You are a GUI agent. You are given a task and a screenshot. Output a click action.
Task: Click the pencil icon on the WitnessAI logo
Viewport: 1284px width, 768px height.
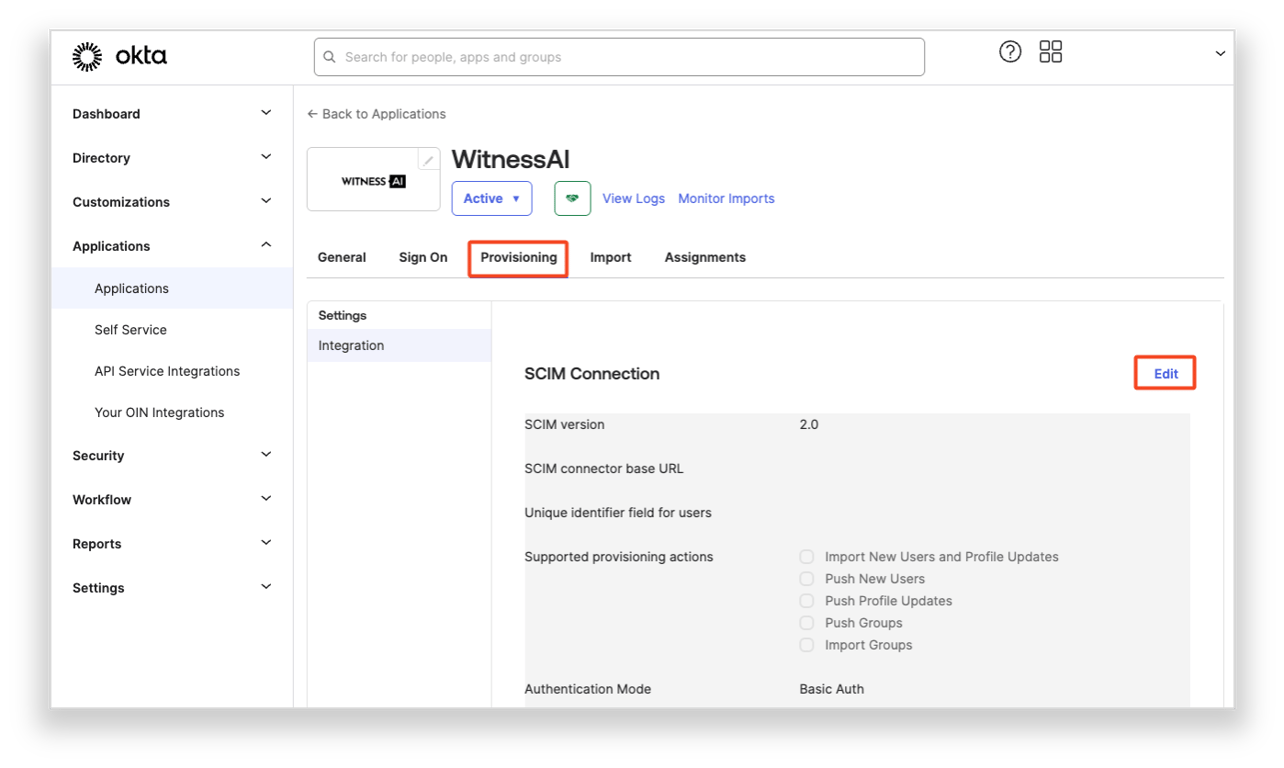(x=428, y=160)
